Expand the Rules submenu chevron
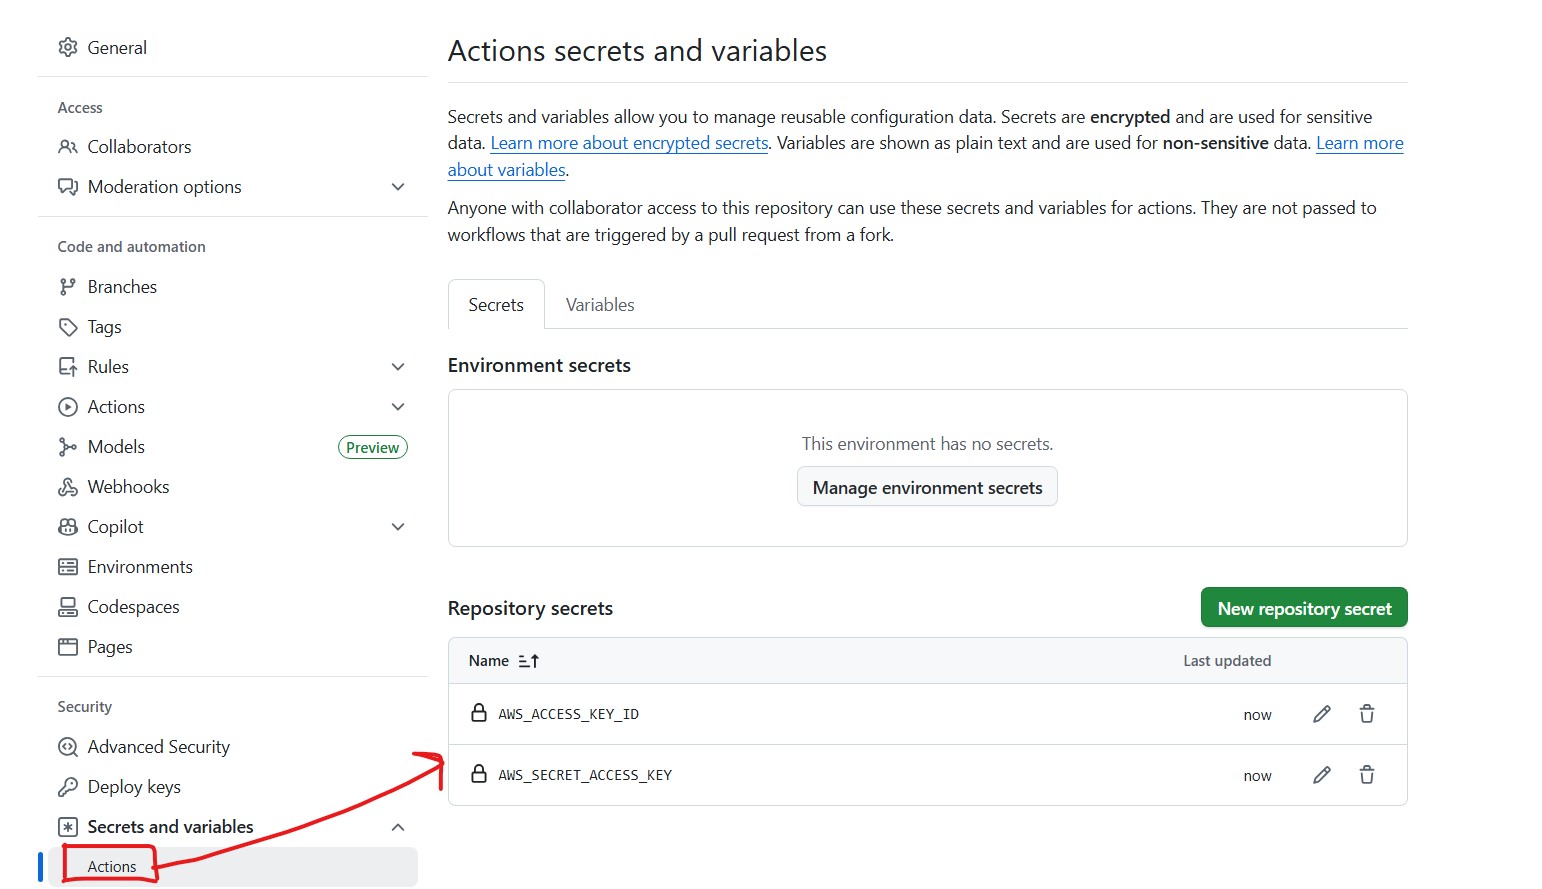Viewport: 1542px width, 889px height. pos(398,367)
